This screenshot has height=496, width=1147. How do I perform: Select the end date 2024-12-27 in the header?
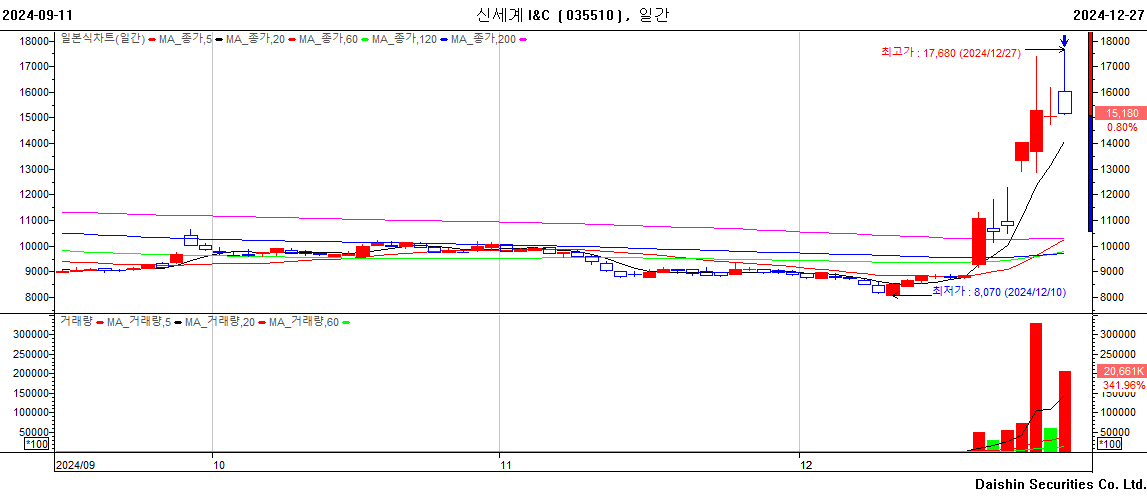click(1109, 15)
